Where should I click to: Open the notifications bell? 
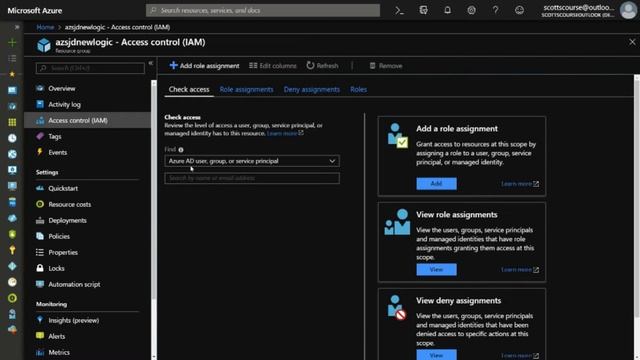coord(447,11)
